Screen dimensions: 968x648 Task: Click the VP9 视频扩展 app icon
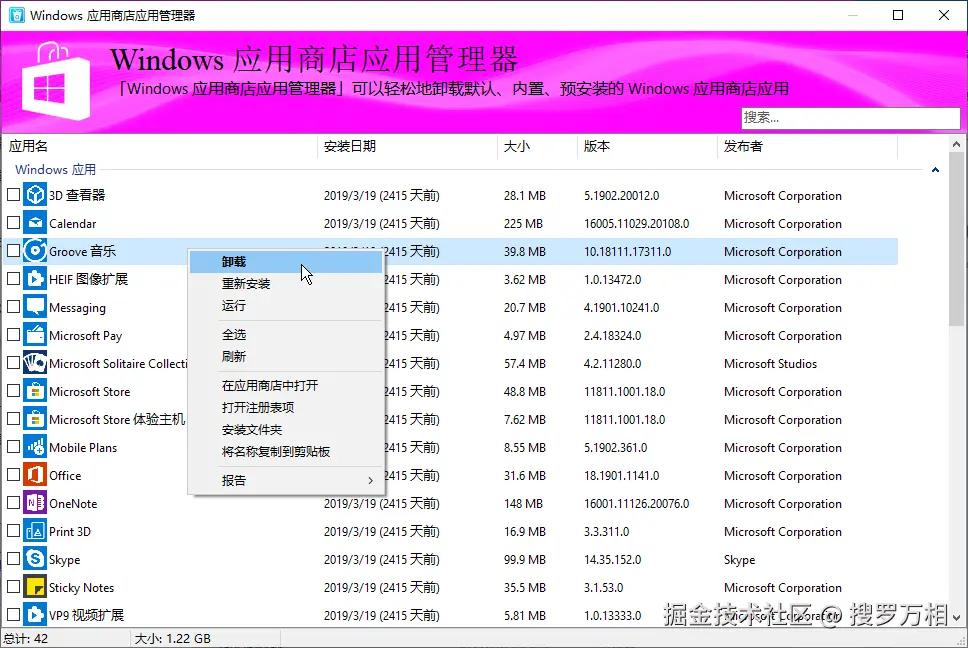35,615
